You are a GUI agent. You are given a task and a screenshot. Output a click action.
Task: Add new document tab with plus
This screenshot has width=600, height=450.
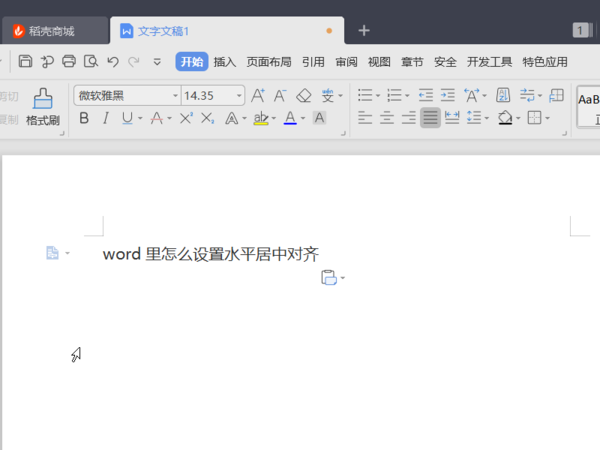click(x=364, y=31)
